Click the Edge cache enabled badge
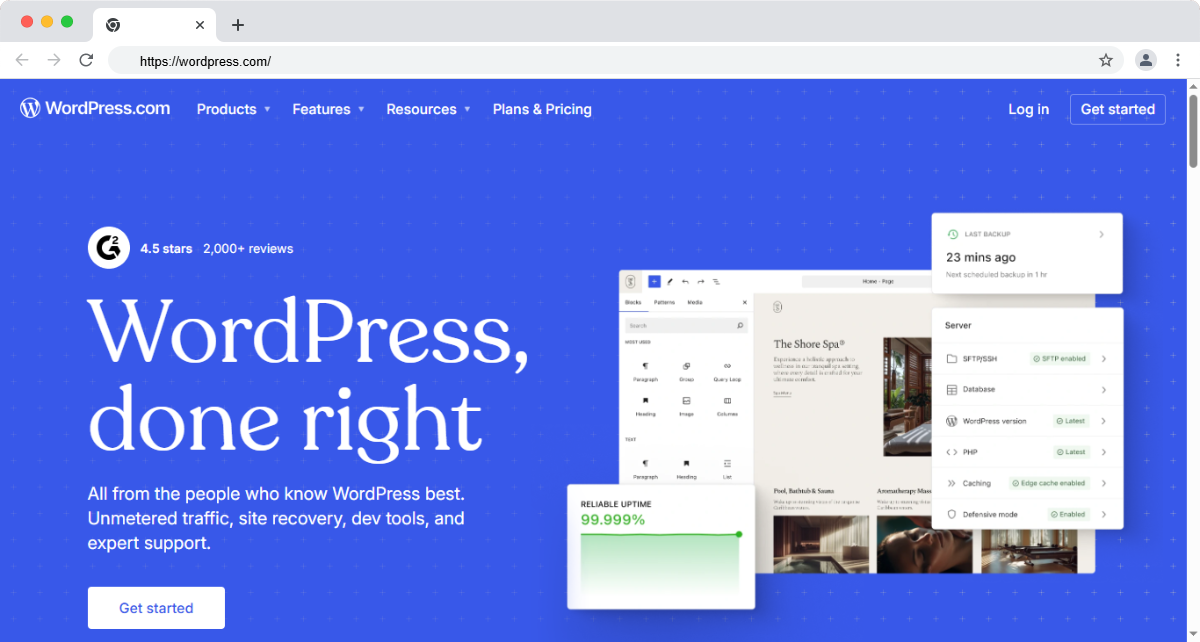Viewport: 1200px width, 642px height. click(x=1050, y=483)
